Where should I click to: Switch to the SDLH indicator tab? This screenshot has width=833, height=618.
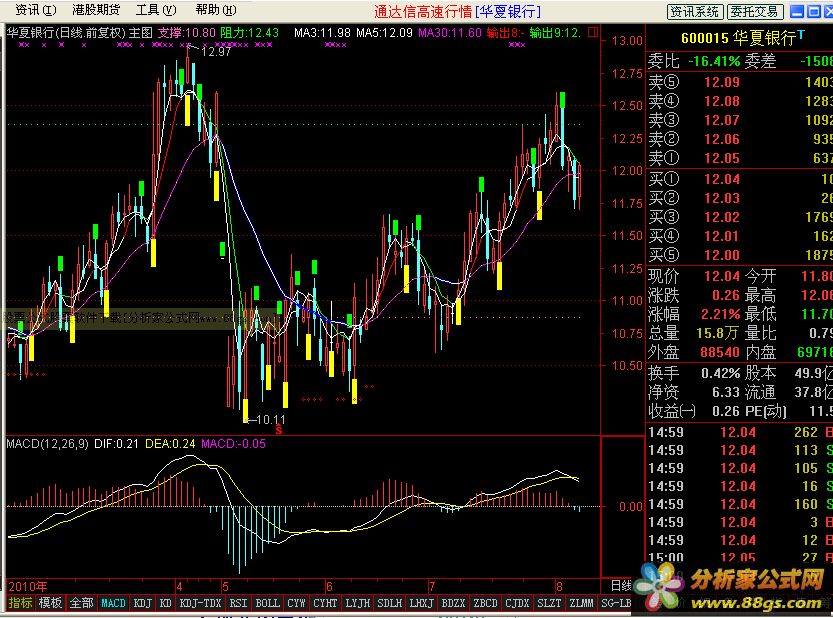tap(389, 603)
